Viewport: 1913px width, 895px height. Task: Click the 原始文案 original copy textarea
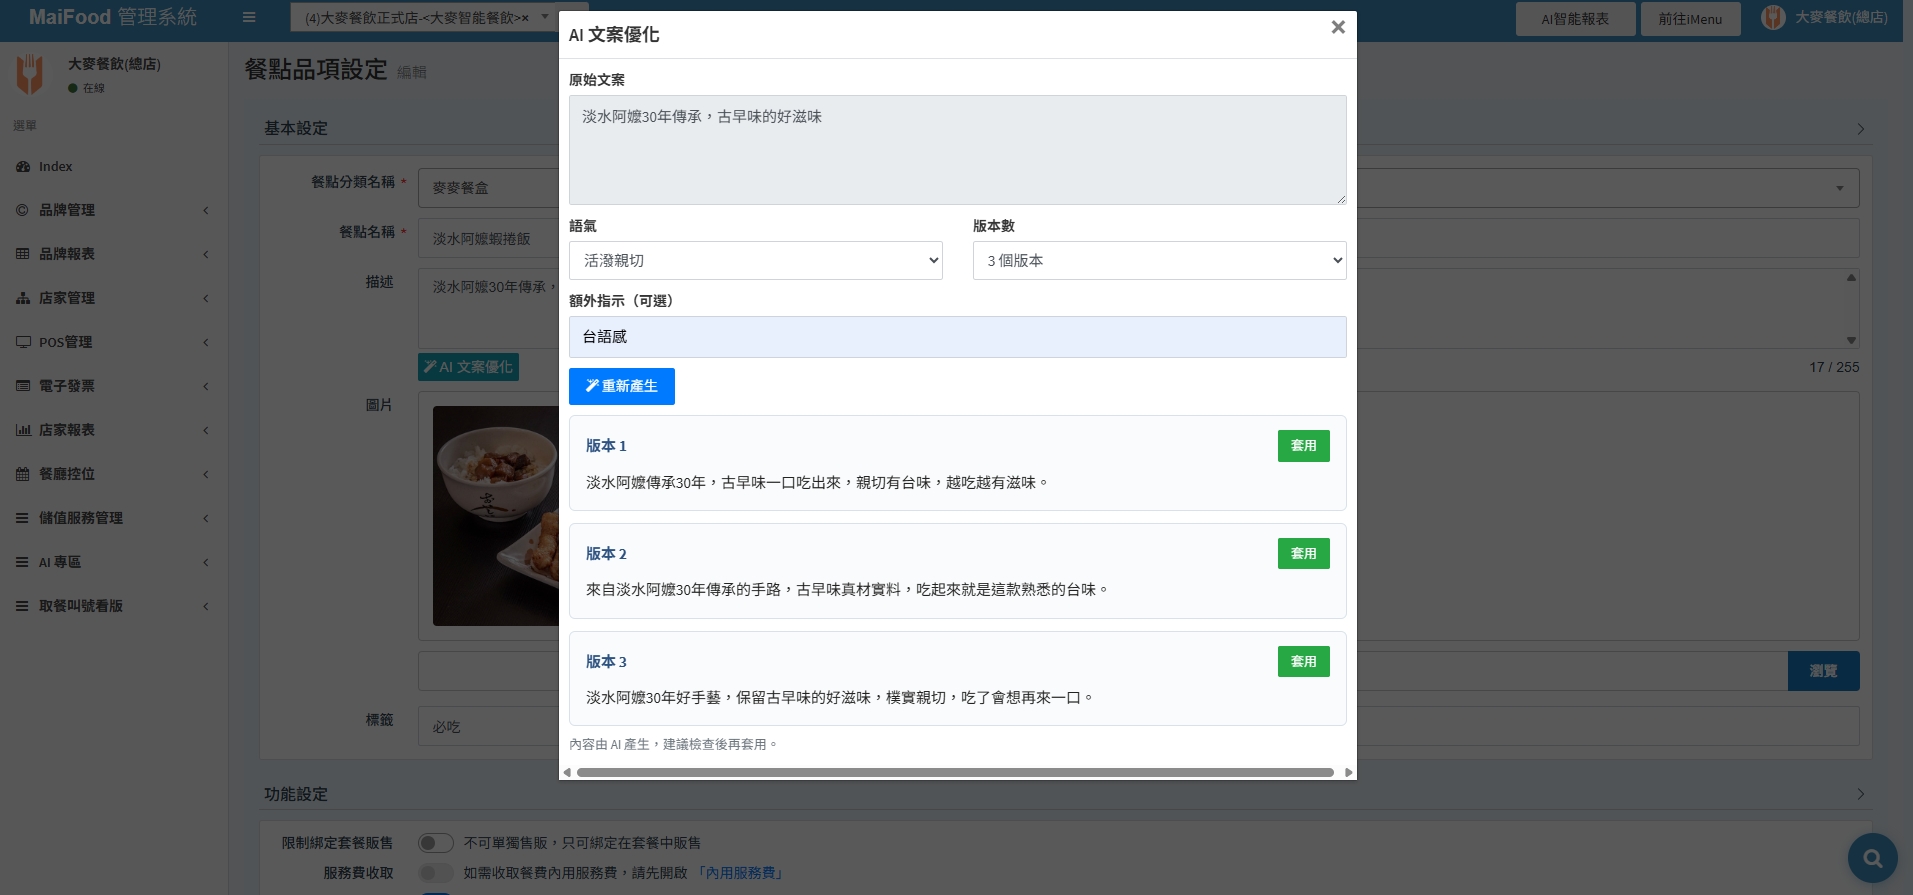pos(957,150)
